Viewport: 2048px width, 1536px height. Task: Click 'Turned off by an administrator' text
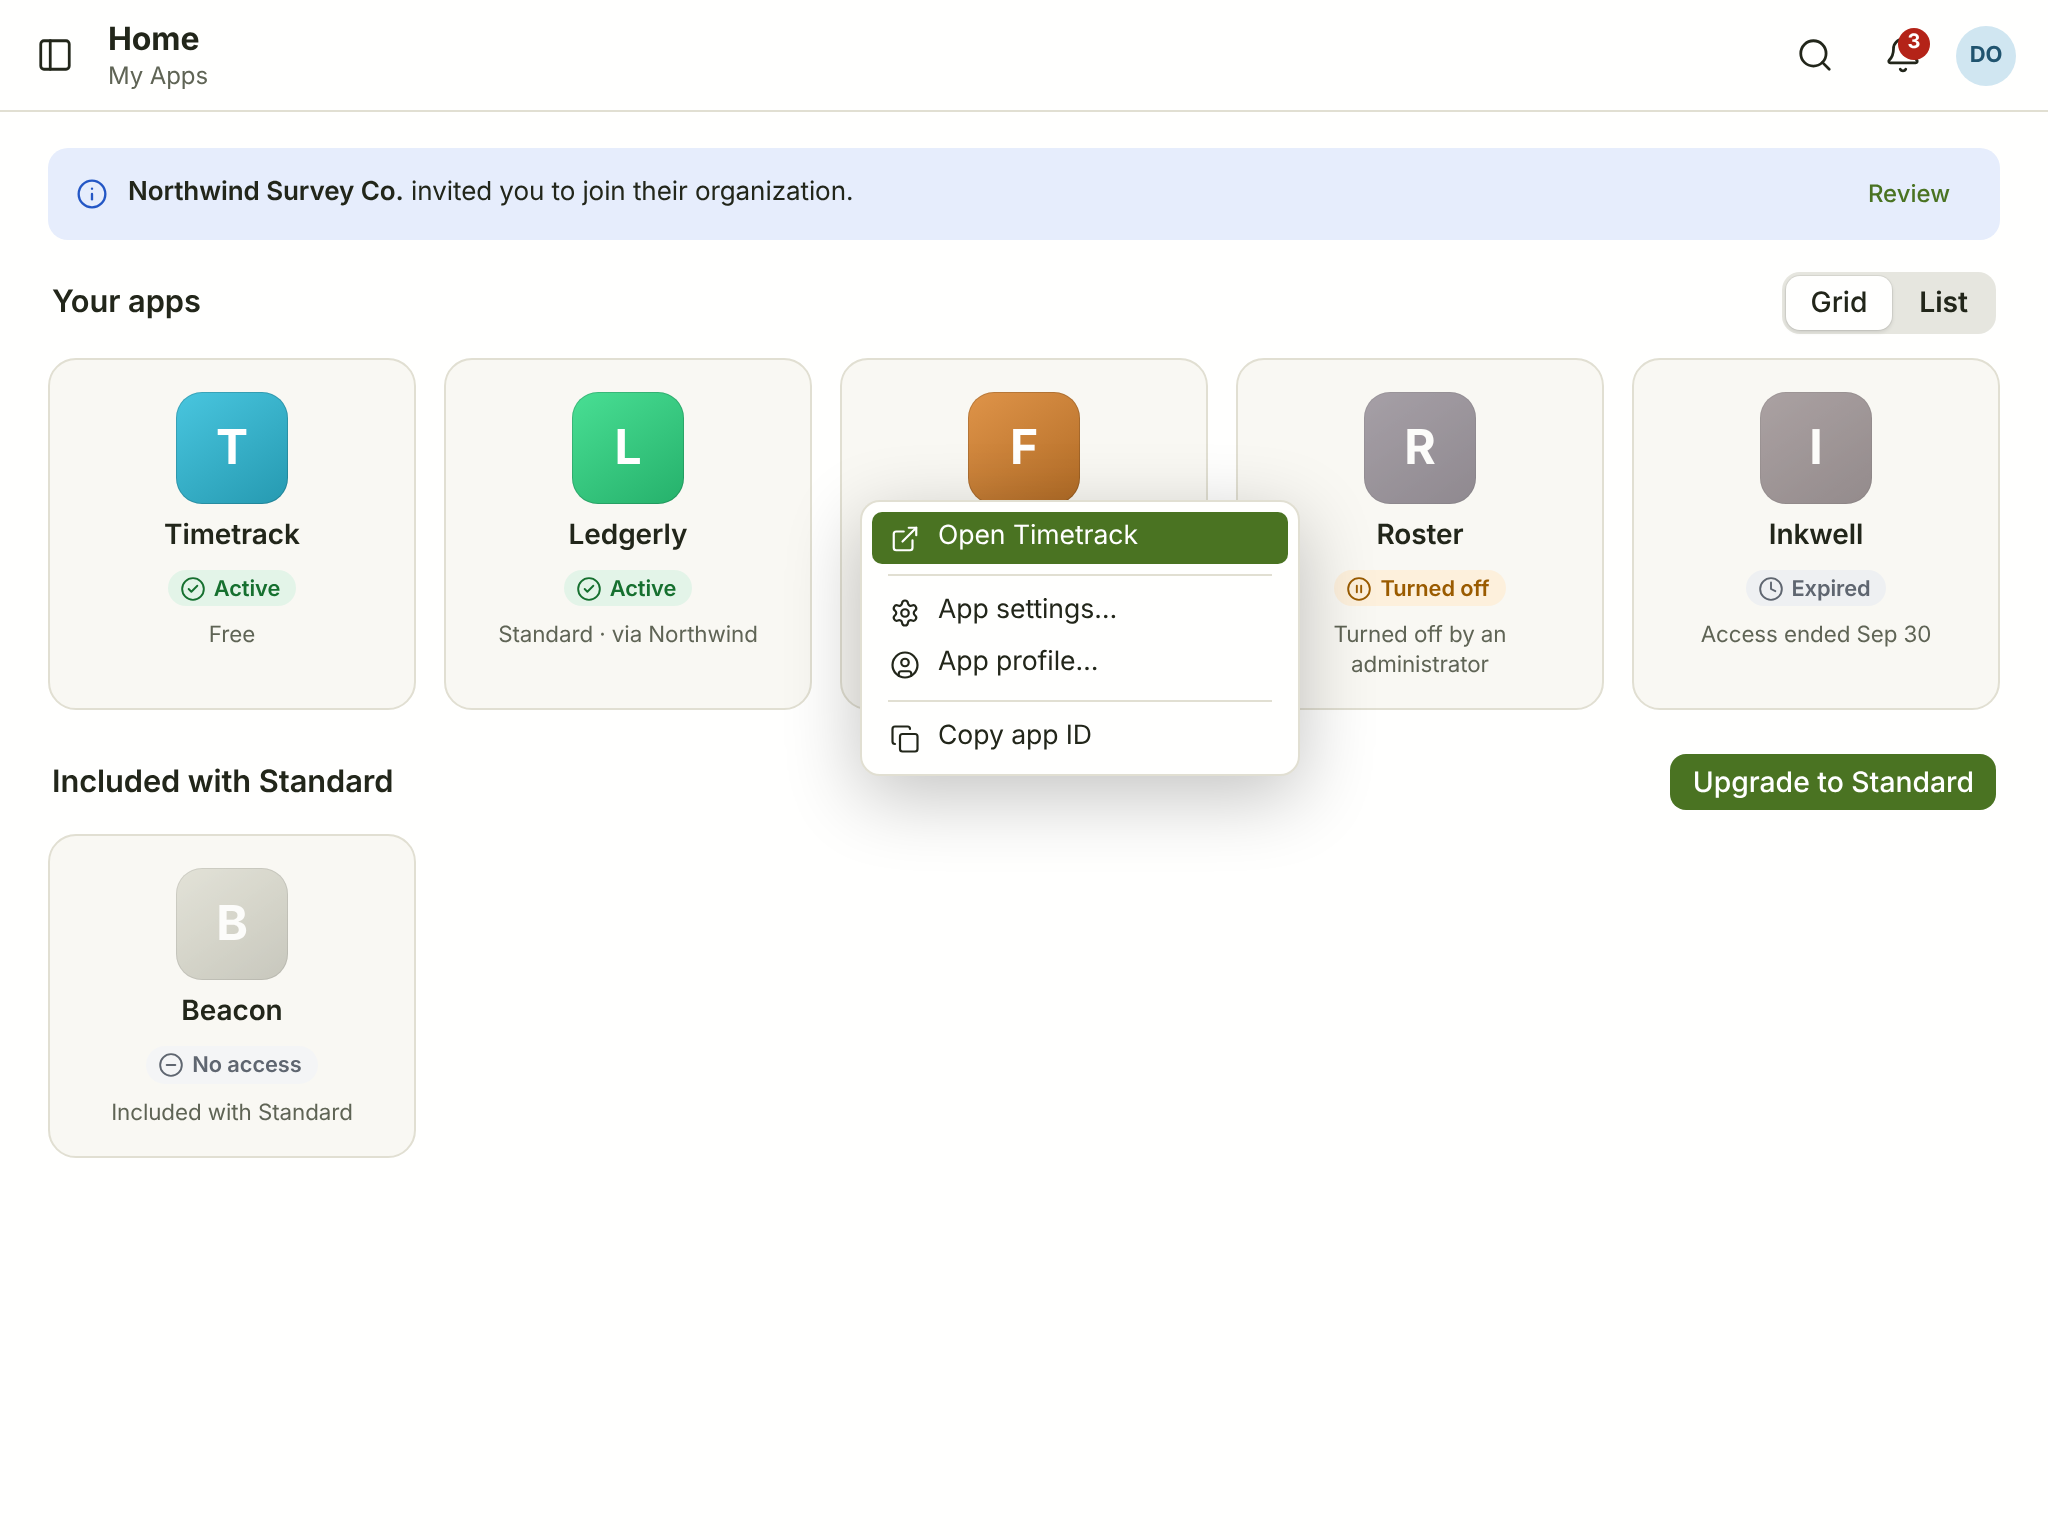1420,649
